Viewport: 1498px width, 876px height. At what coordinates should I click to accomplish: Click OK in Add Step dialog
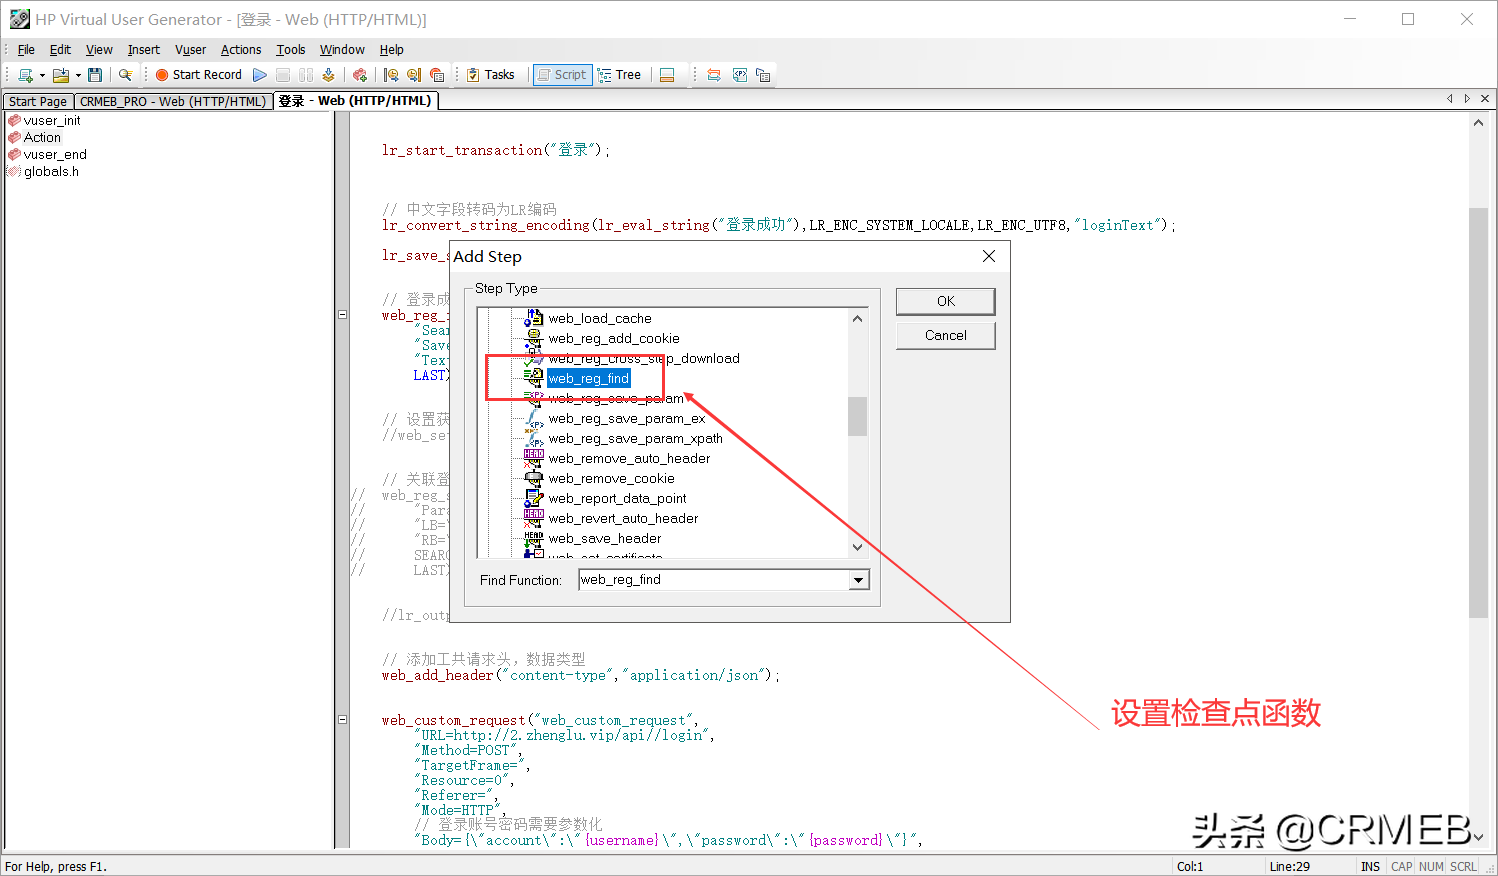[945, 301]
